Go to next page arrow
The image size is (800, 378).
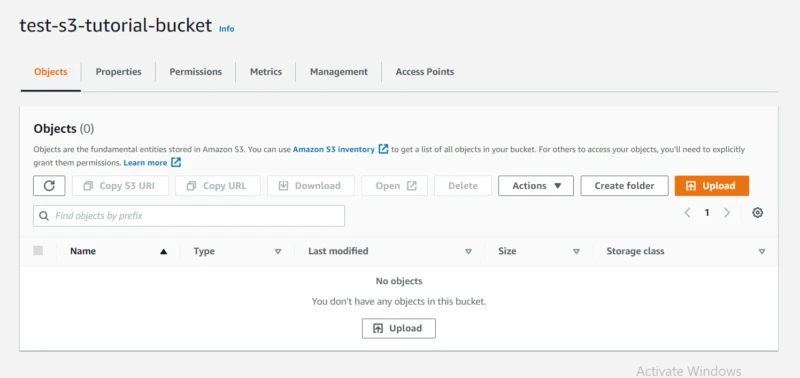(727, 213)
